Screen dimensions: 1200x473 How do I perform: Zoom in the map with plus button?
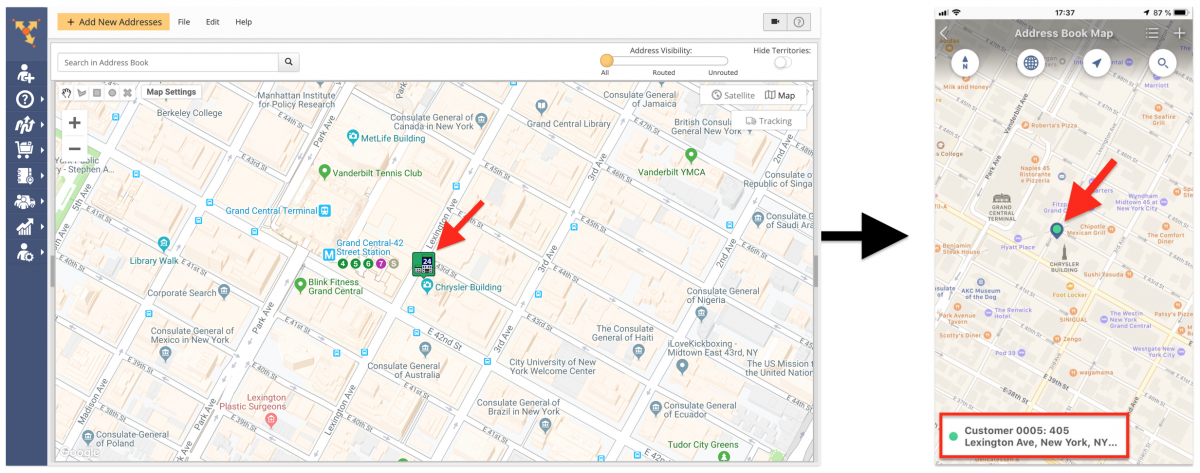[x=75, y=123]
